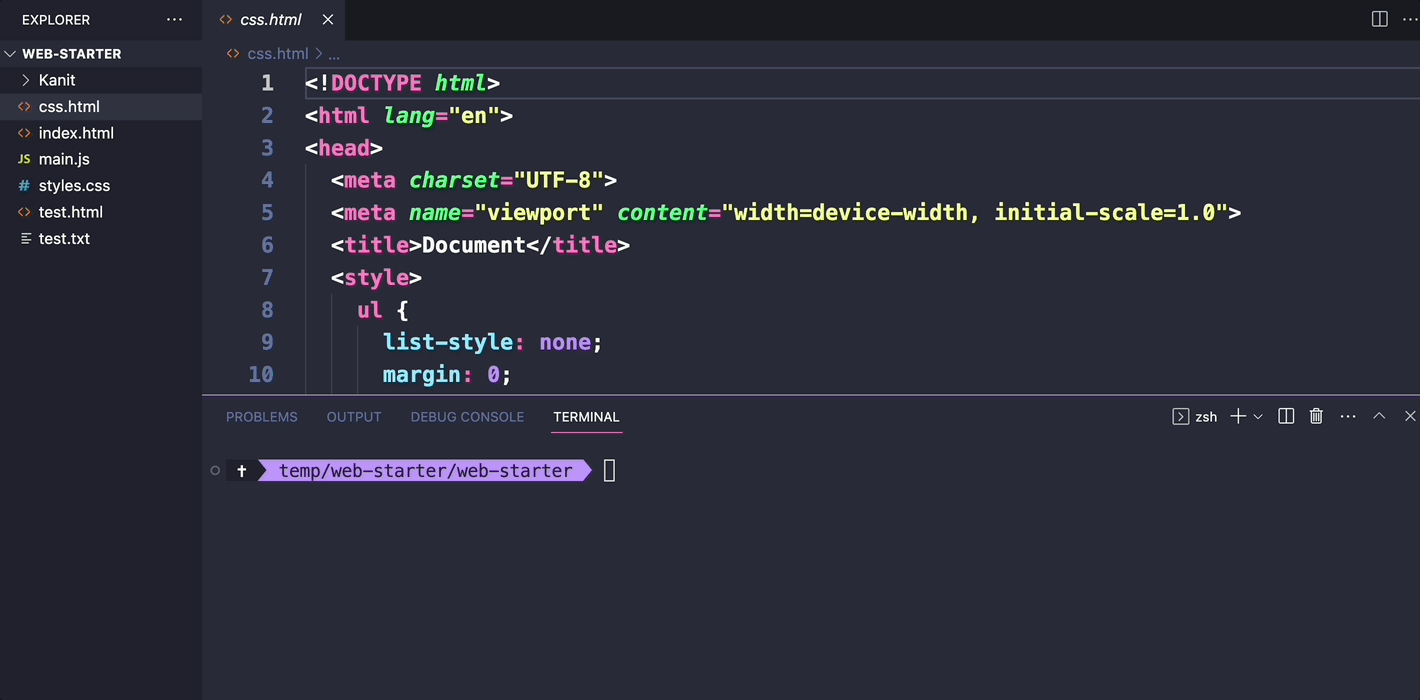Open test.txt from the file list

64,238
